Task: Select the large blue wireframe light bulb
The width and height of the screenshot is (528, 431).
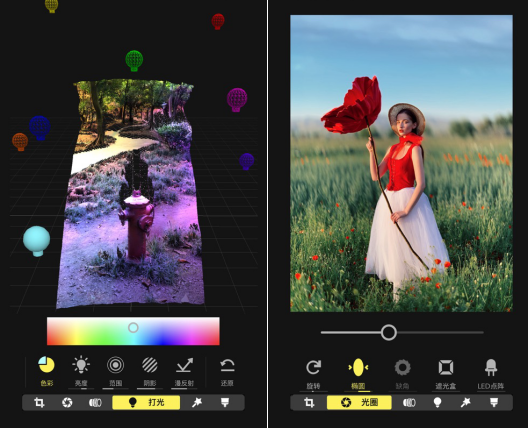Action: (x=40, y=128)
